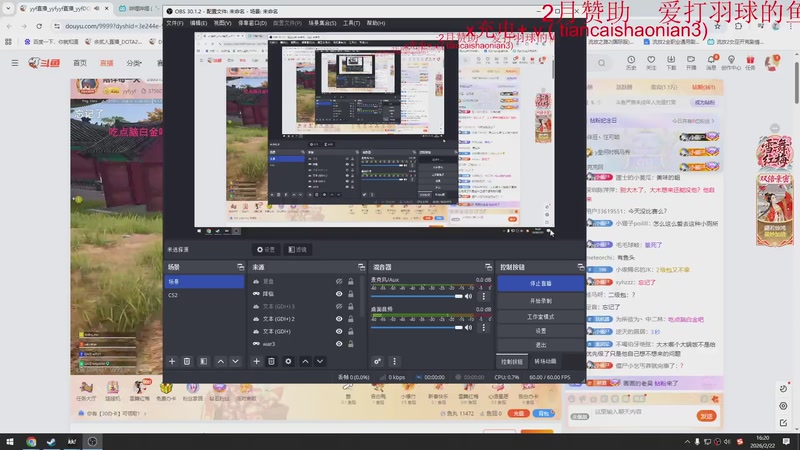Open 设置 in OBS controls panel
Image resolution: width=800 pixels, height=450 pixels.
(540, 331)
